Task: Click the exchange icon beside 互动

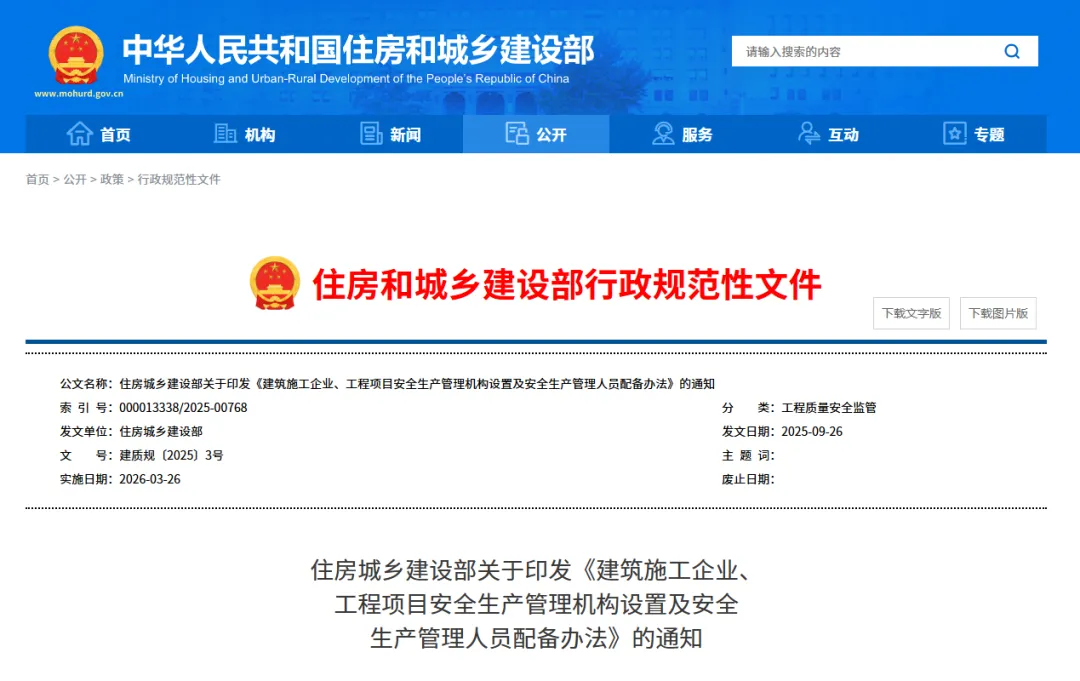Action: click(x=809, y=134)
